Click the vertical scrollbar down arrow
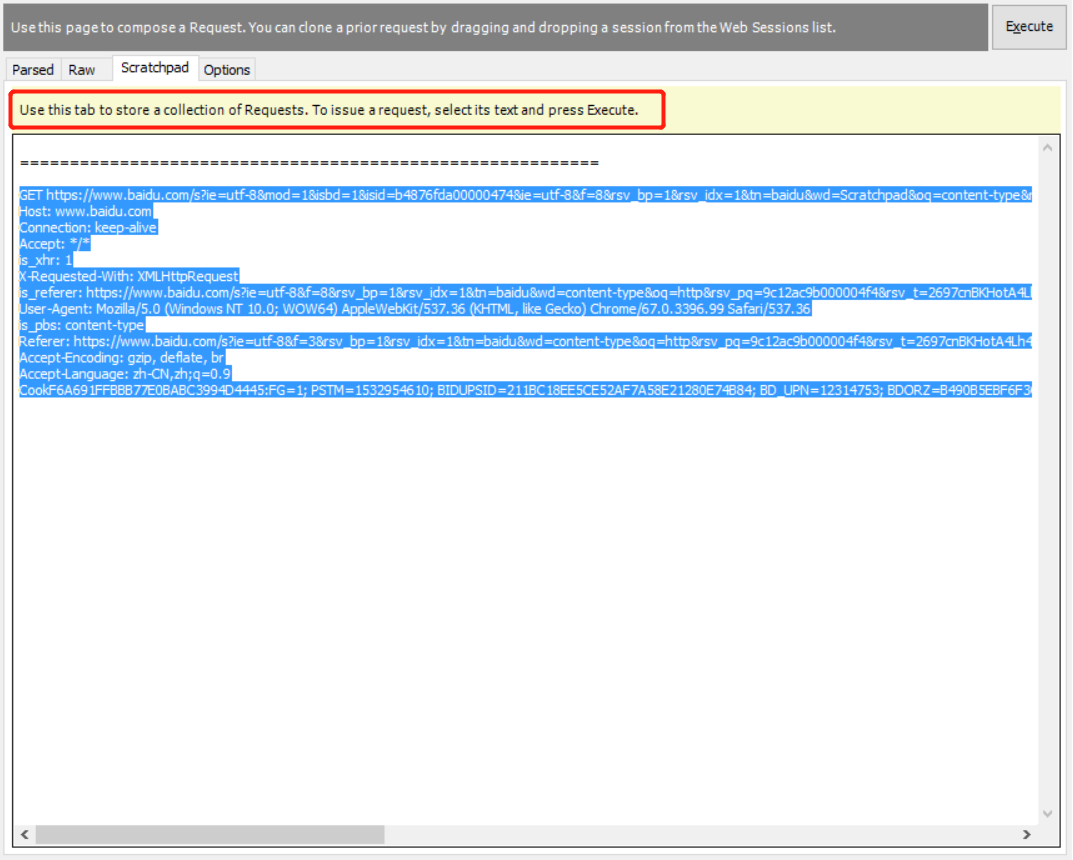The height and width of the screenshot is (860, 1073). click(x=1048, y=814)
